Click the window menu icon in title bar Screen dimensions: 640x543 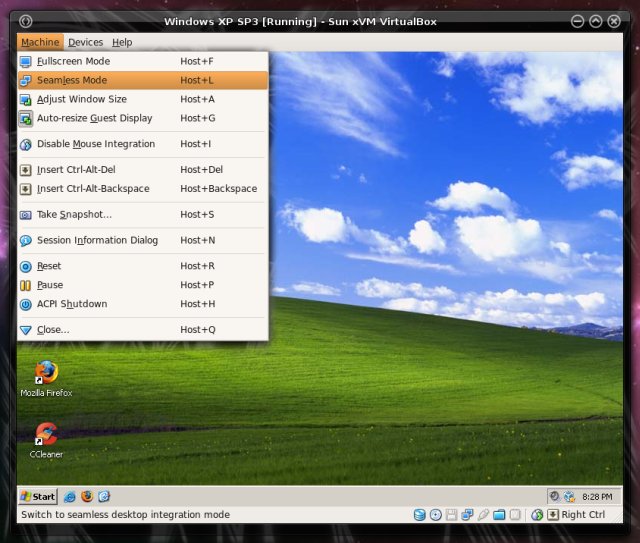point(25,20)
